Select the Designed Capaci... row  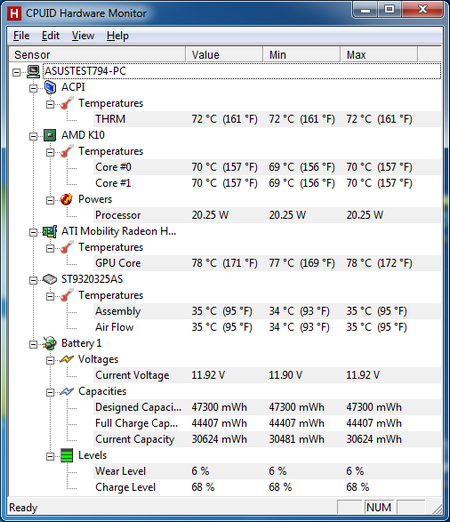267,407
